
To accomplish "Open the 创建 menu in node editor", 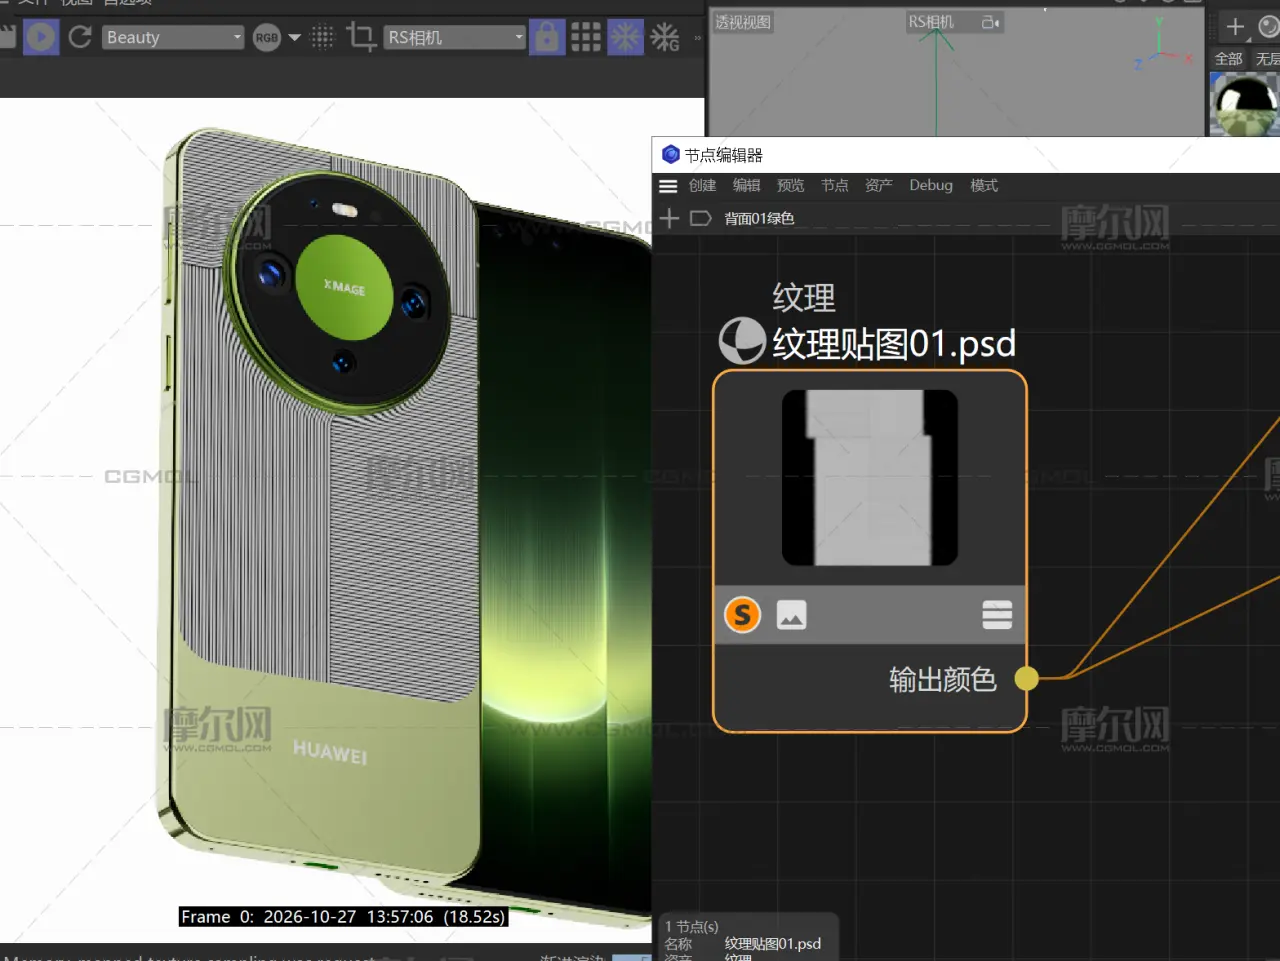I will click(702, 186).
